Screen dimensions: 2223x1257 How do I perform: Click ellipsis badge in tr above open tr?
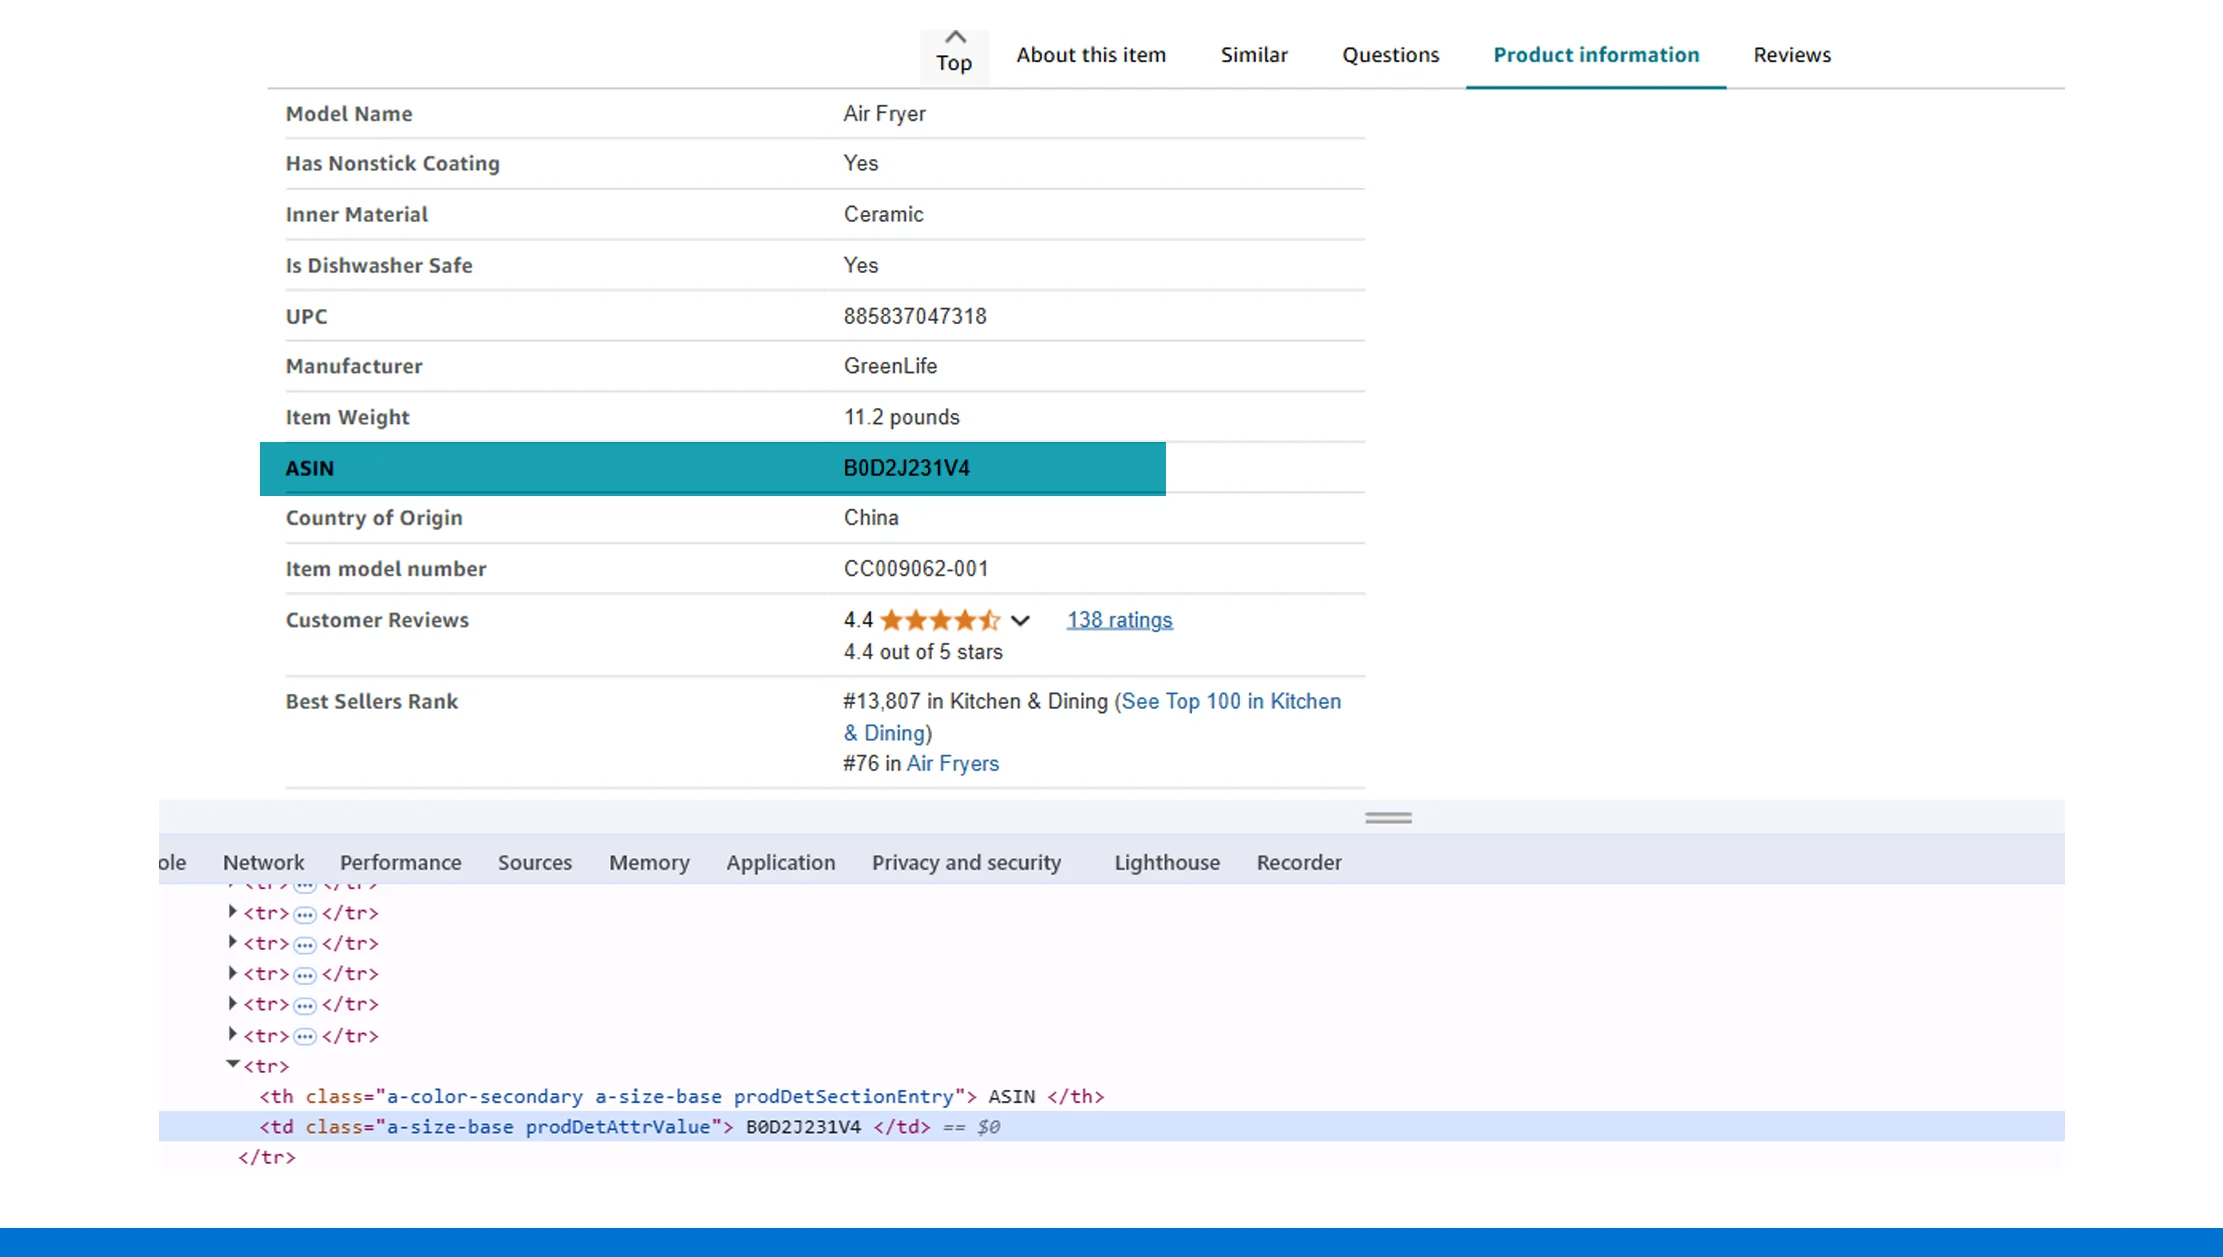point(305,1036)
